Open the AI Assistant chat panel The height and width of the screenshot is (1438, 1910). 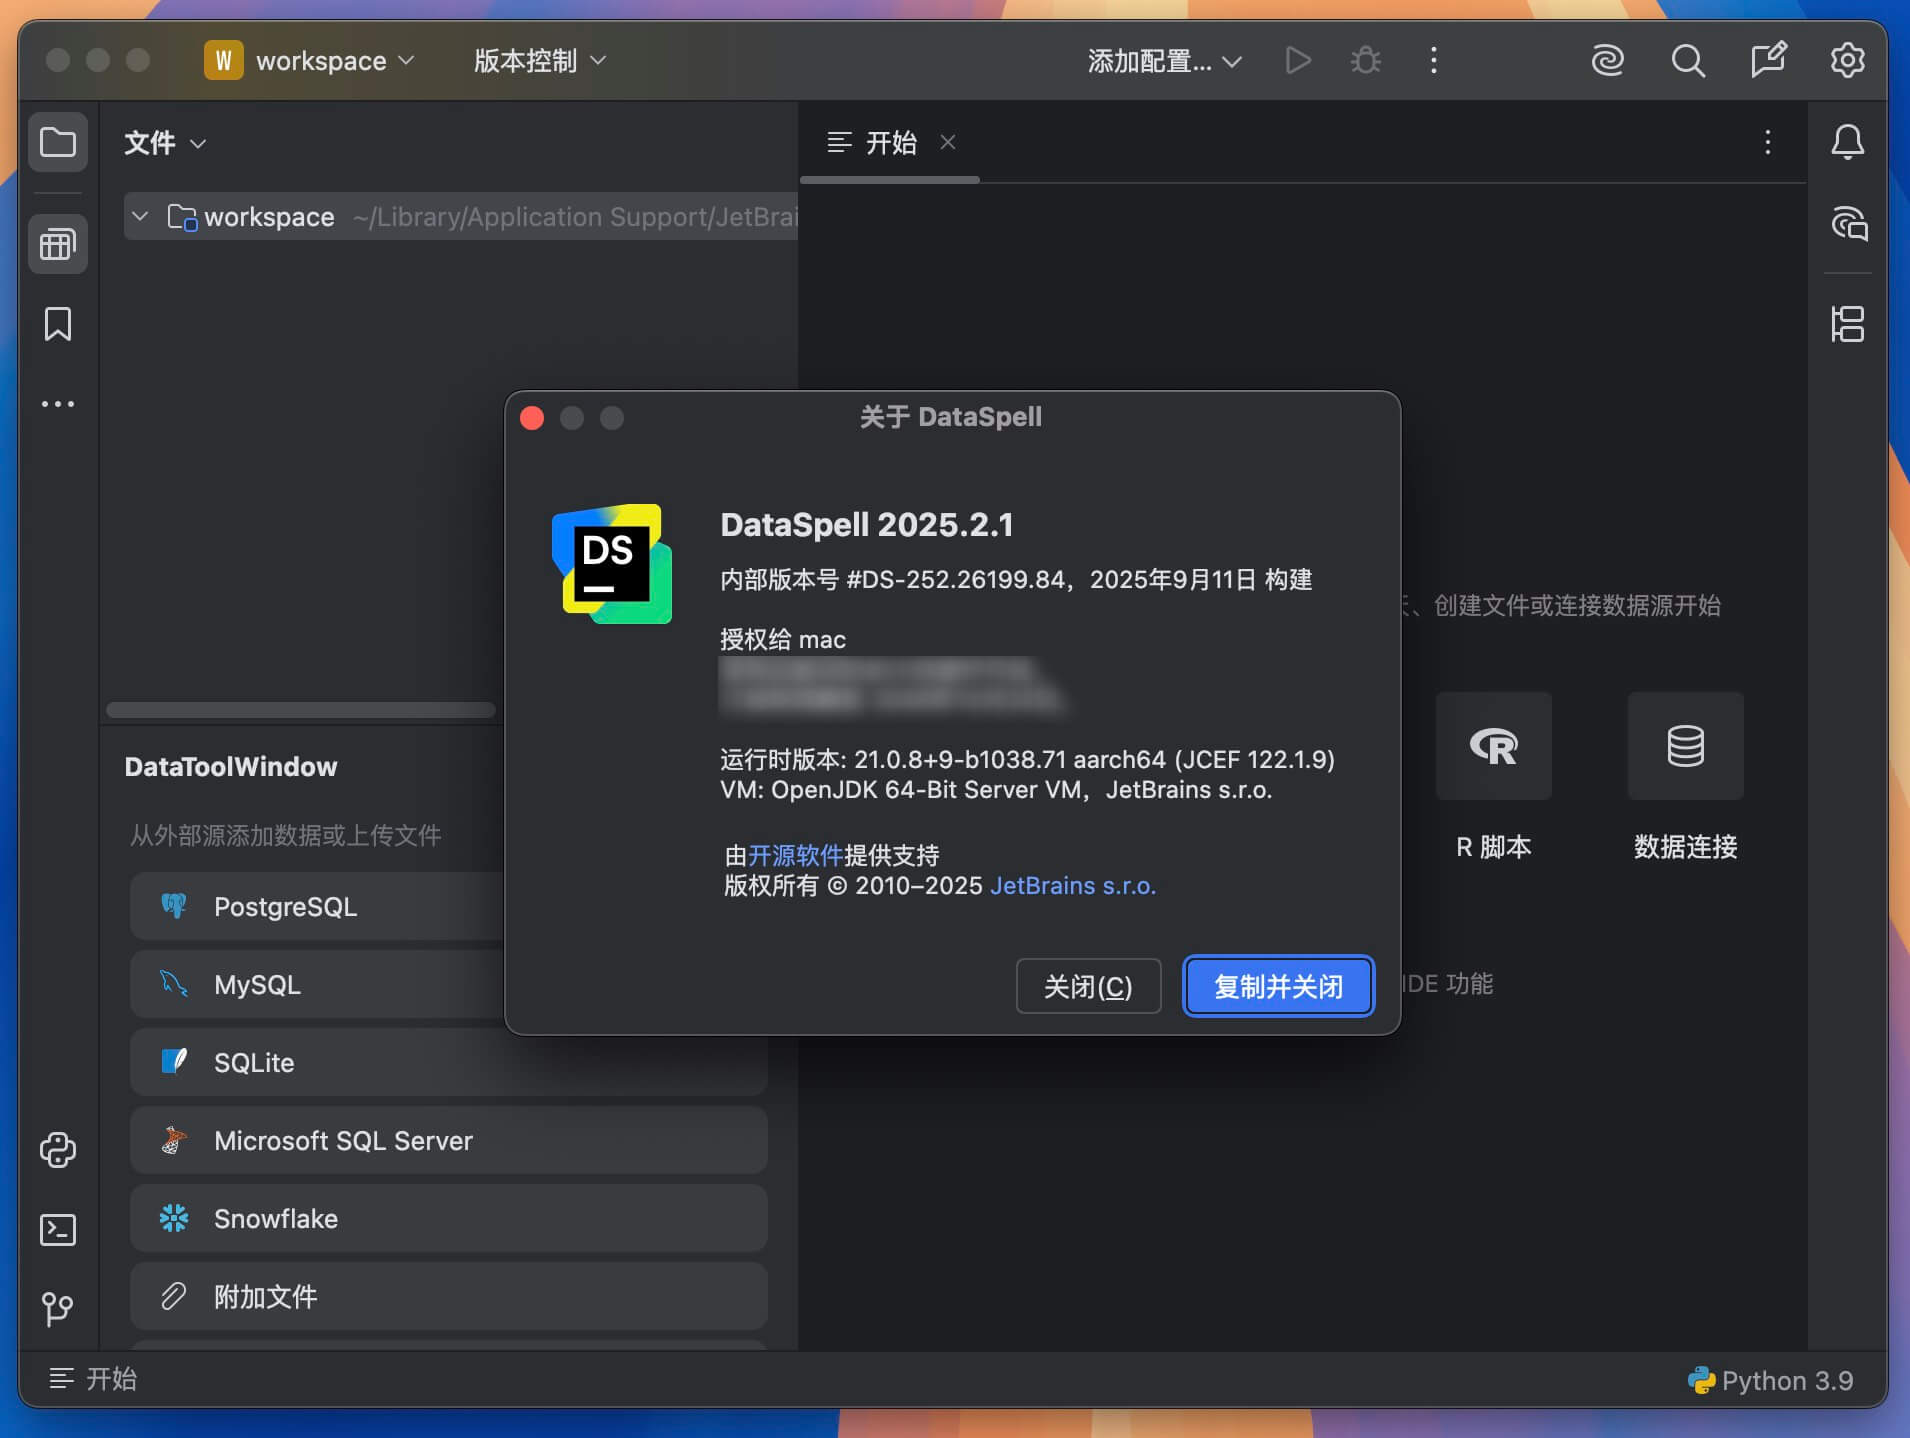point(1848,224)
